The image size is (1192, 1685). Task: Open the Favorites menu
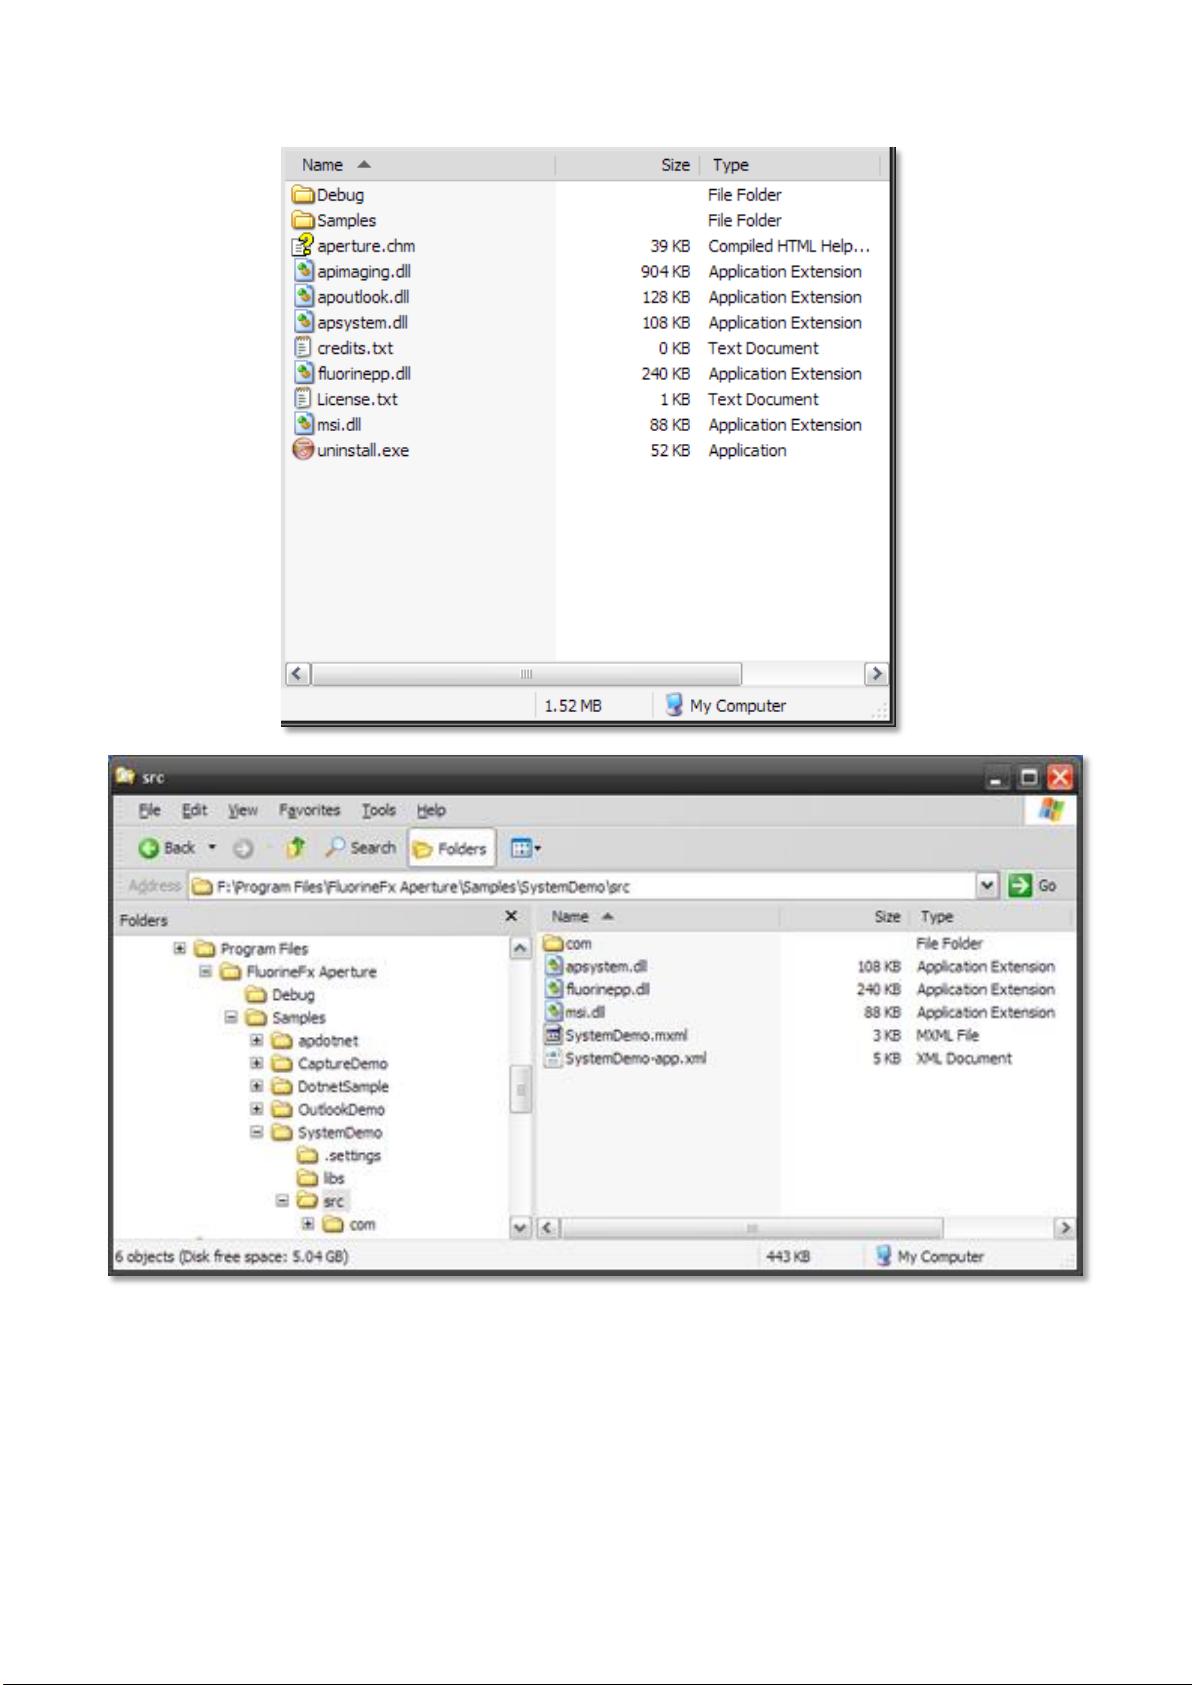(309, 810)
